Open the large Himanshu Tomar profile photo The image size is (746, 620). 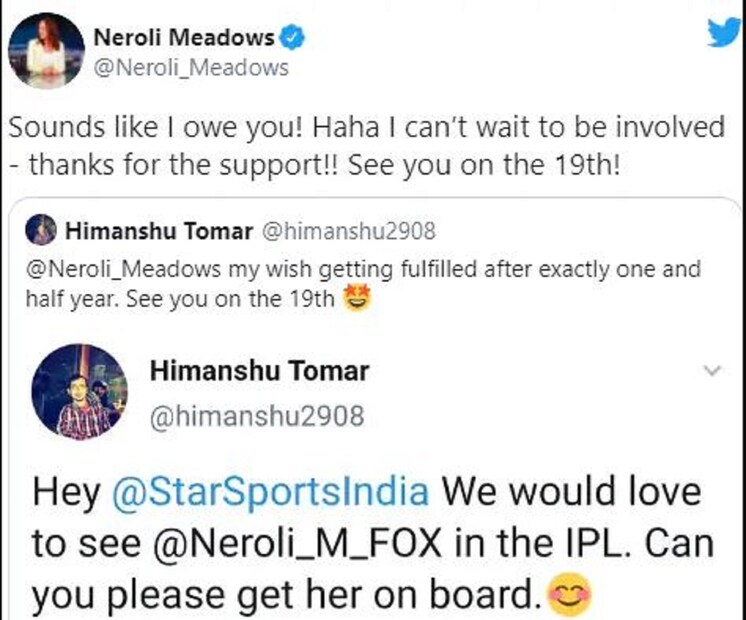click(79, 392)
